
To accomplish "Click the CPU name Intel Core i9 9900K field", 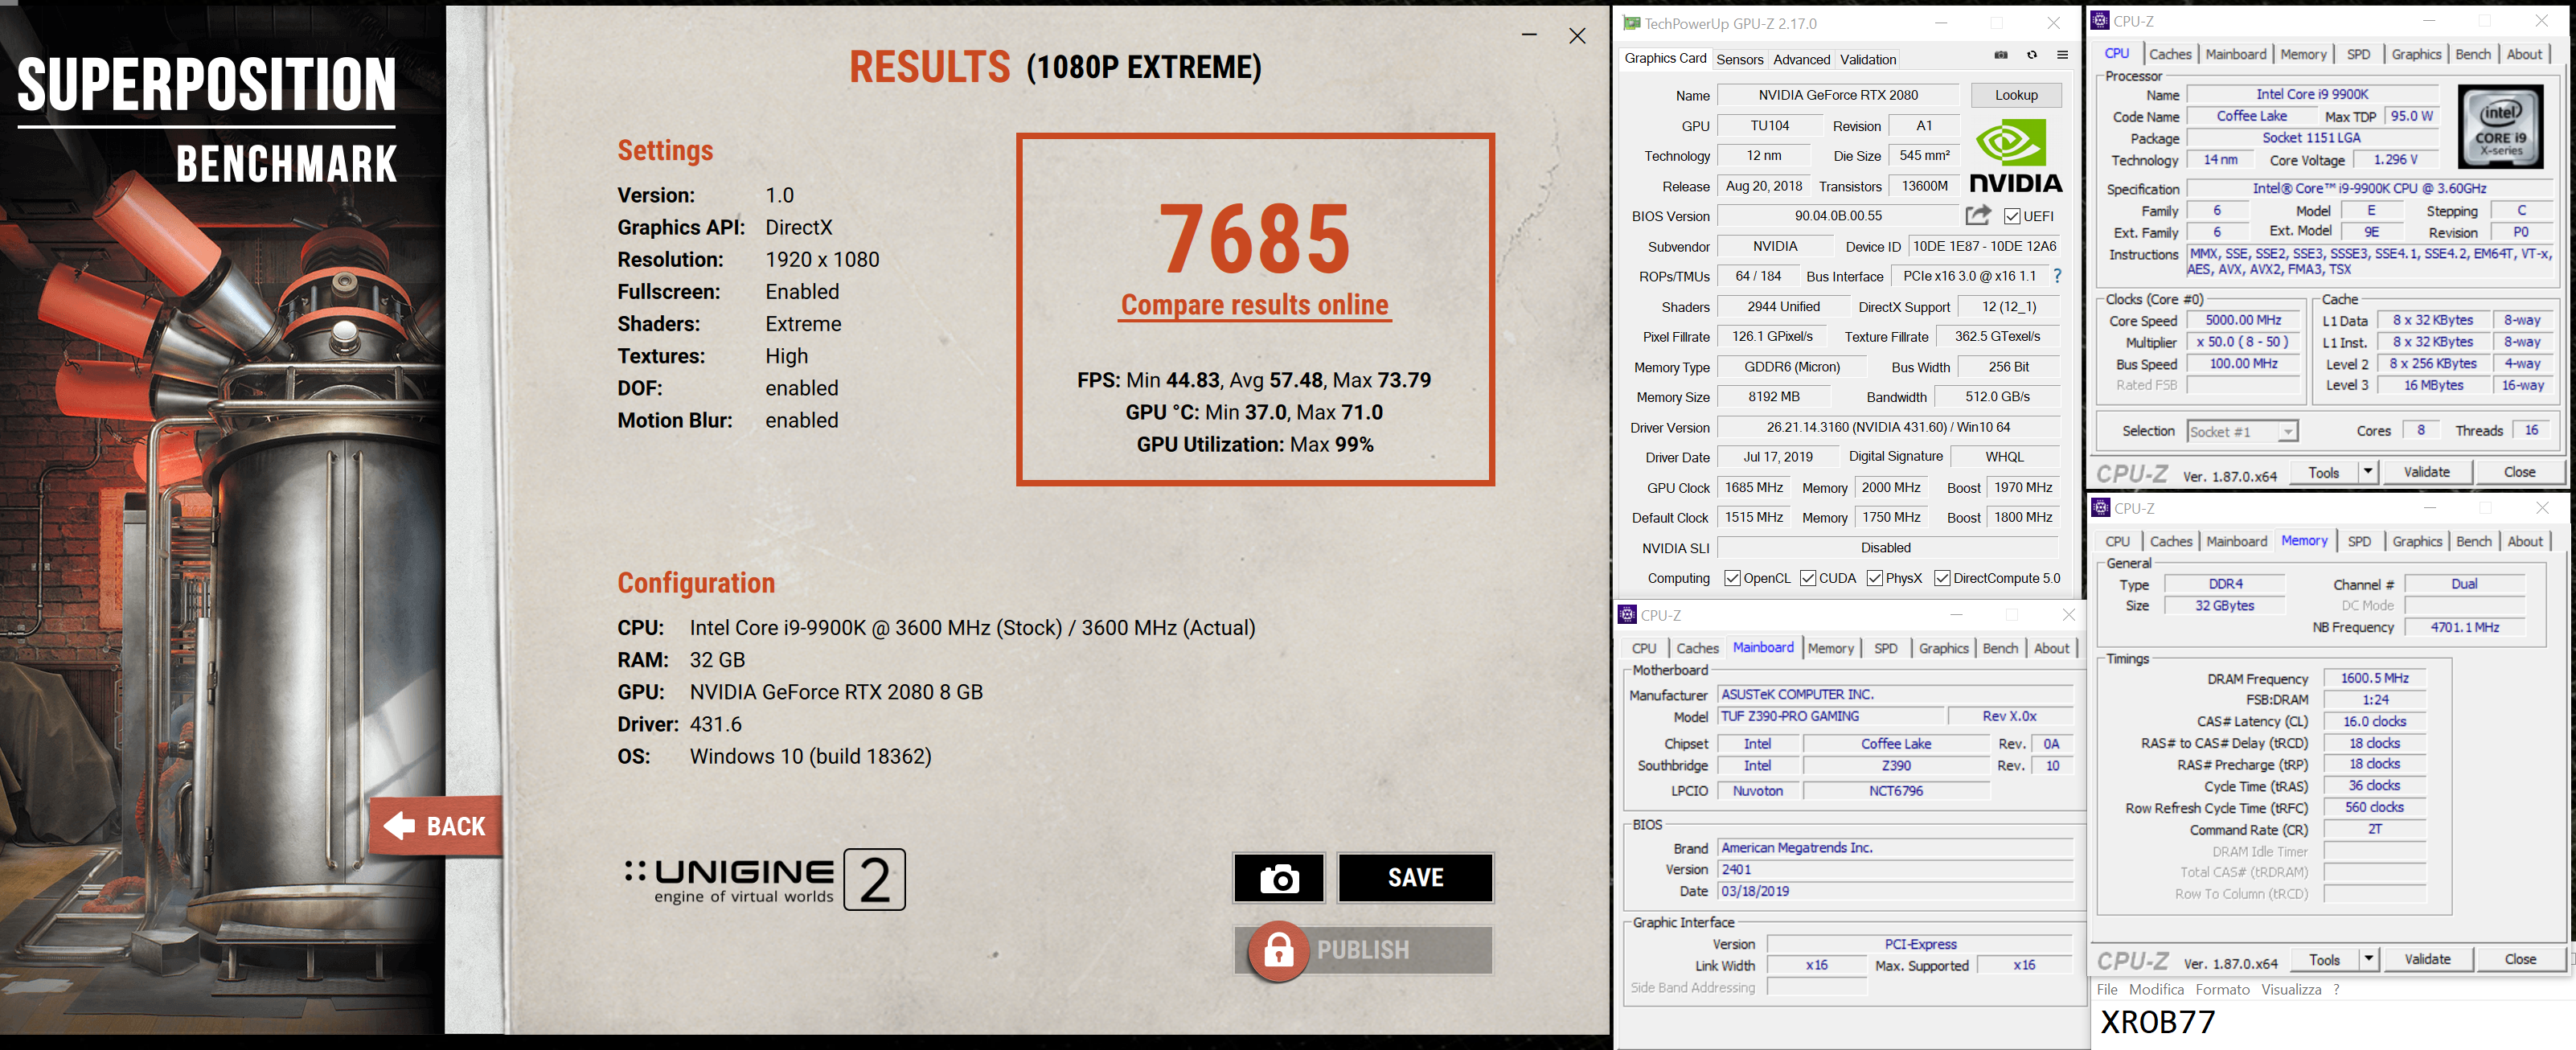I will coord(2312,94).
